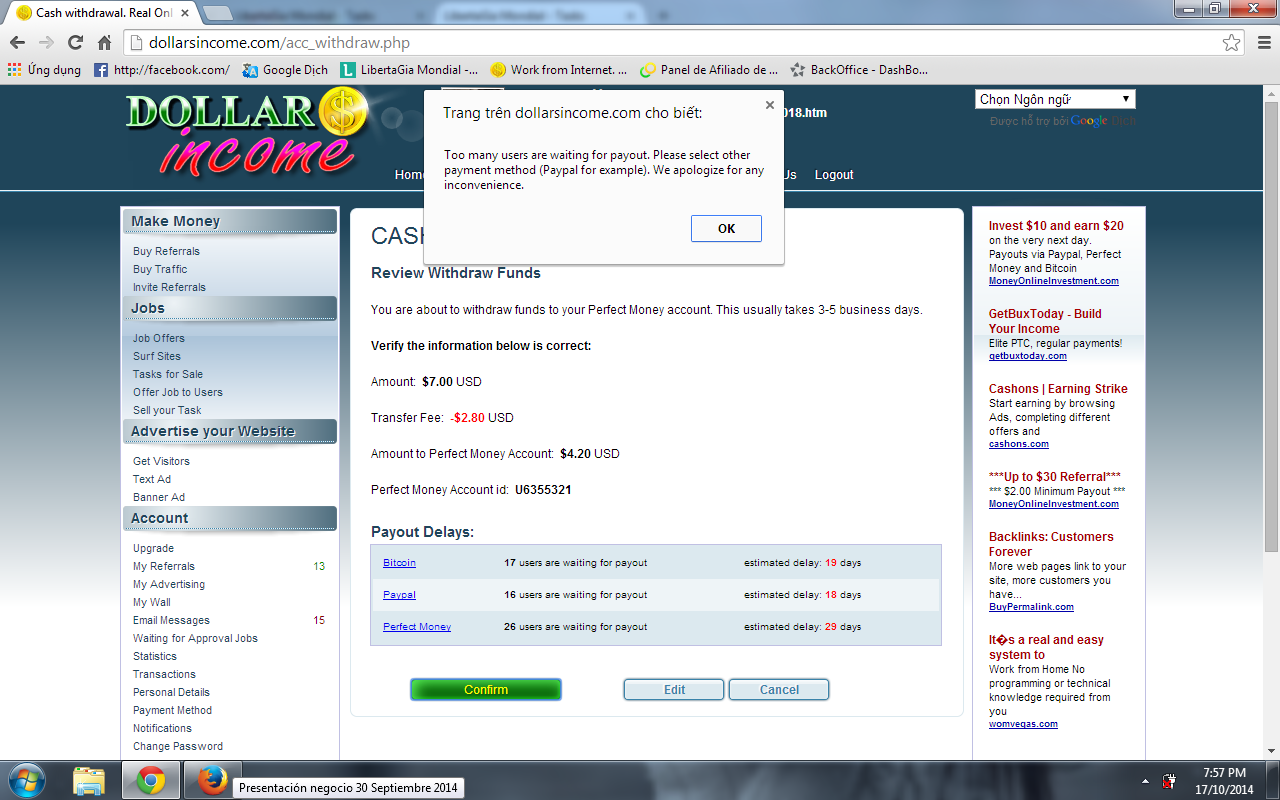View My Referrals in the sidebar
This screenshot has width=1280, height=800.
coord(164,567)
